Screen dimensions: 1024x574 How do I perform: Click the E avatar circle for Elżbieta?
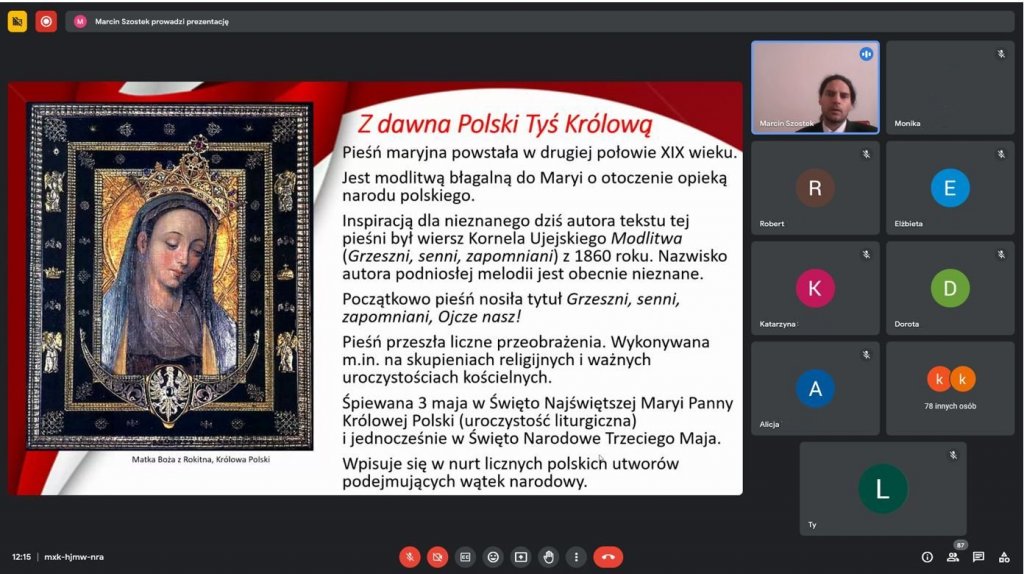click(950, 188)
